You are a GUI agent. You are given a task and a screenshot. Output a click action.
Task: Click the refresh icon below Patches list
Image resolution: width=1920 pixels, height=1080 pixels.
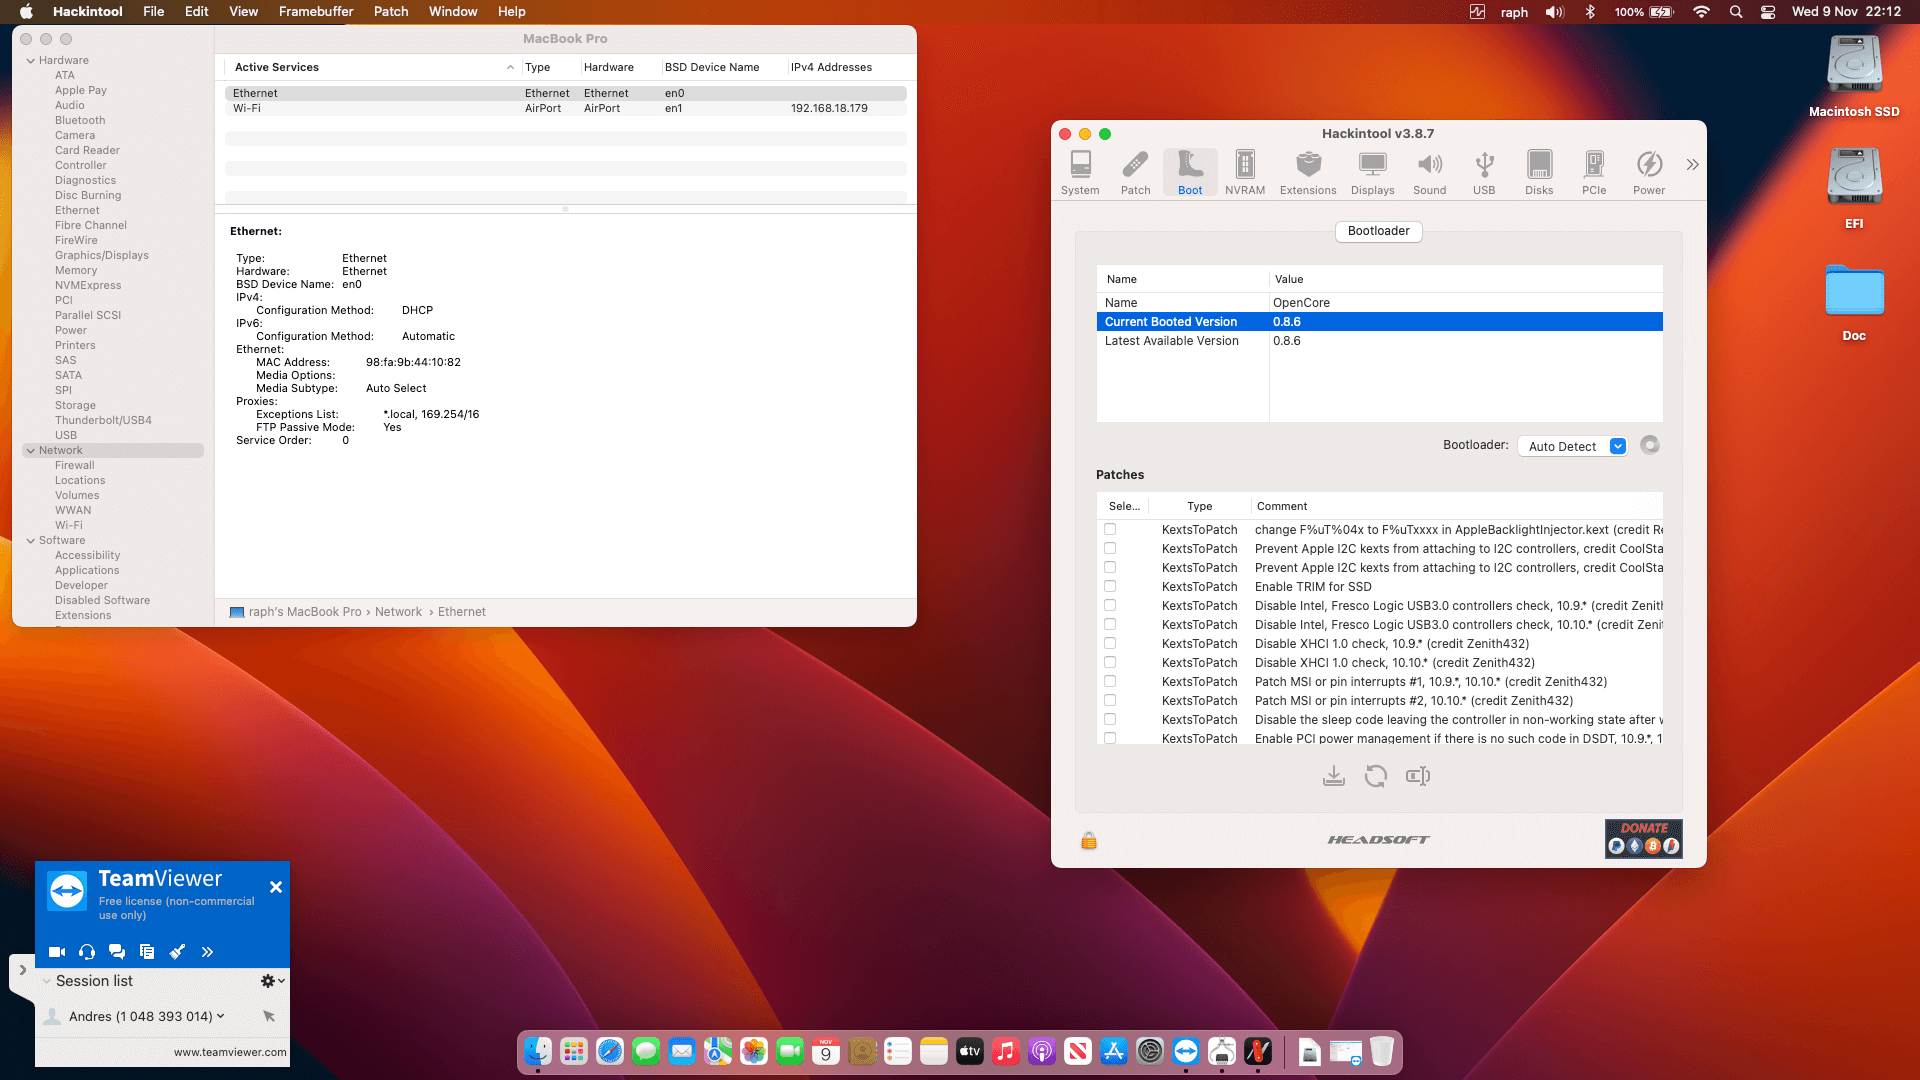click(1376, 776)
